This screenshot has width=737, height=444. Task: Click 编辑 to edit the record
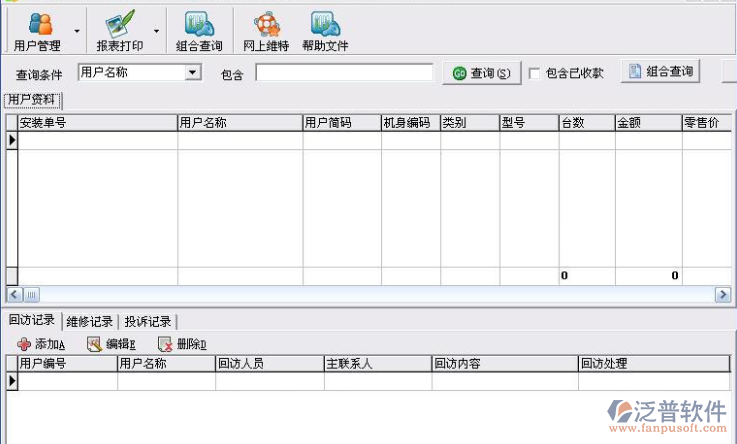point(110,344)
